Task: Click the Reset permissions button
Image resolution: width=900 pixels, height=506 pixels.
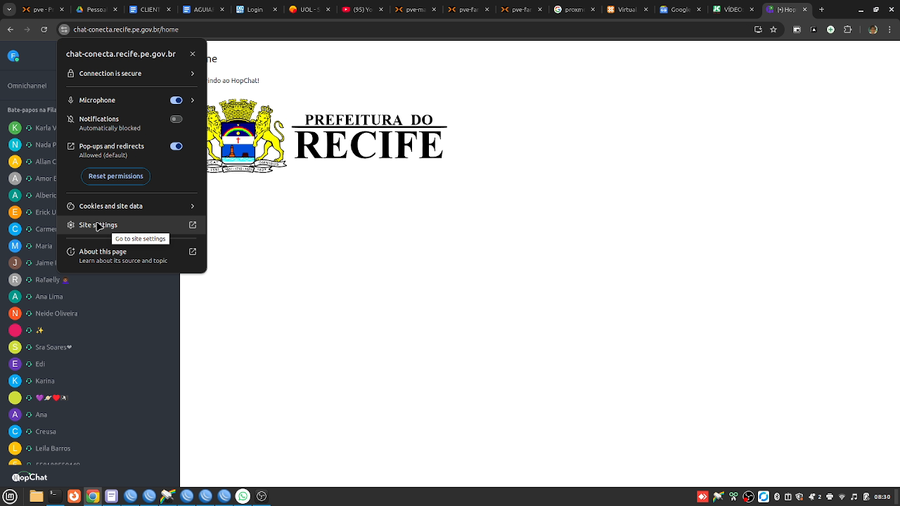Action: pyautogui.click(x=115, y=176)
